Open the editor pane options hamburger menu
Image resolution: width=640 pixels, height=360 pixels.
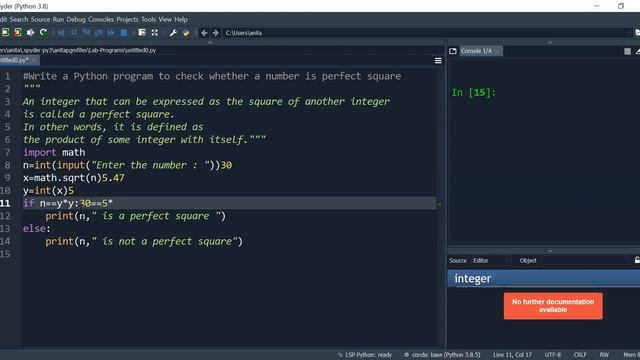(438, 61)
